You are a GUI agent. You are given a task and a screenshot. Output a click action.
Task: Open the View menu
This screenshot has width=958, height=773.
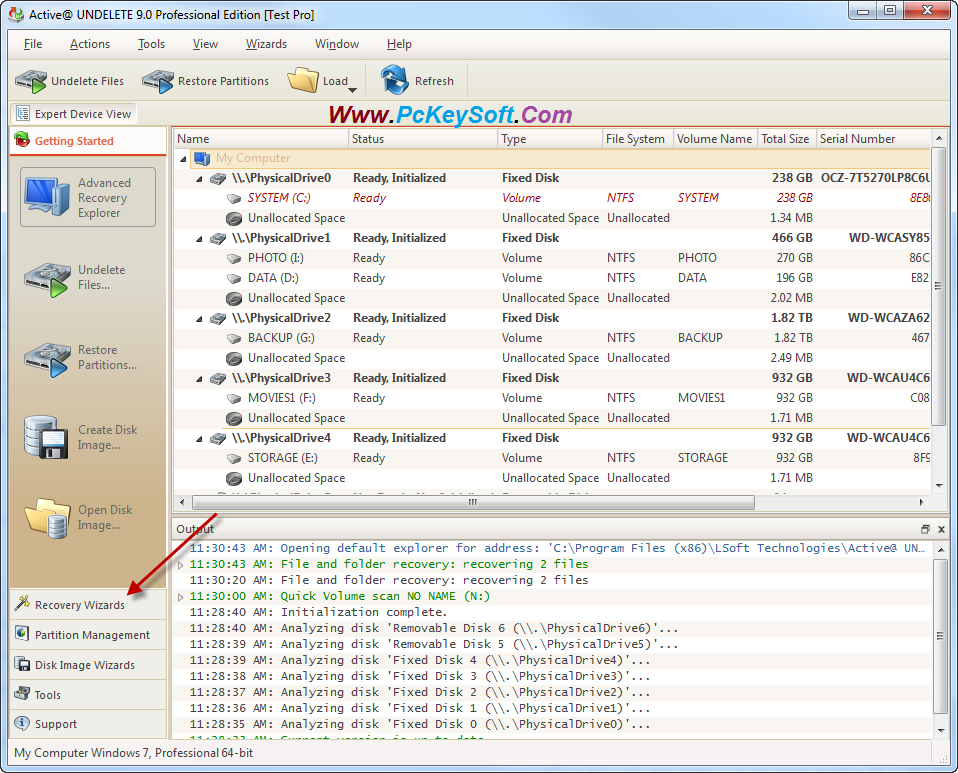pos(205,44)
